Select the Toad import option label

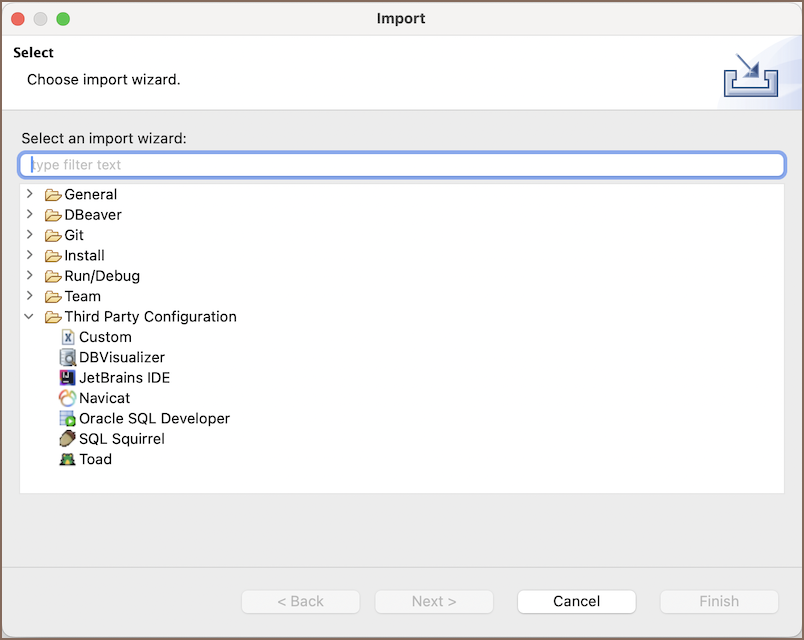click(95, 460)
